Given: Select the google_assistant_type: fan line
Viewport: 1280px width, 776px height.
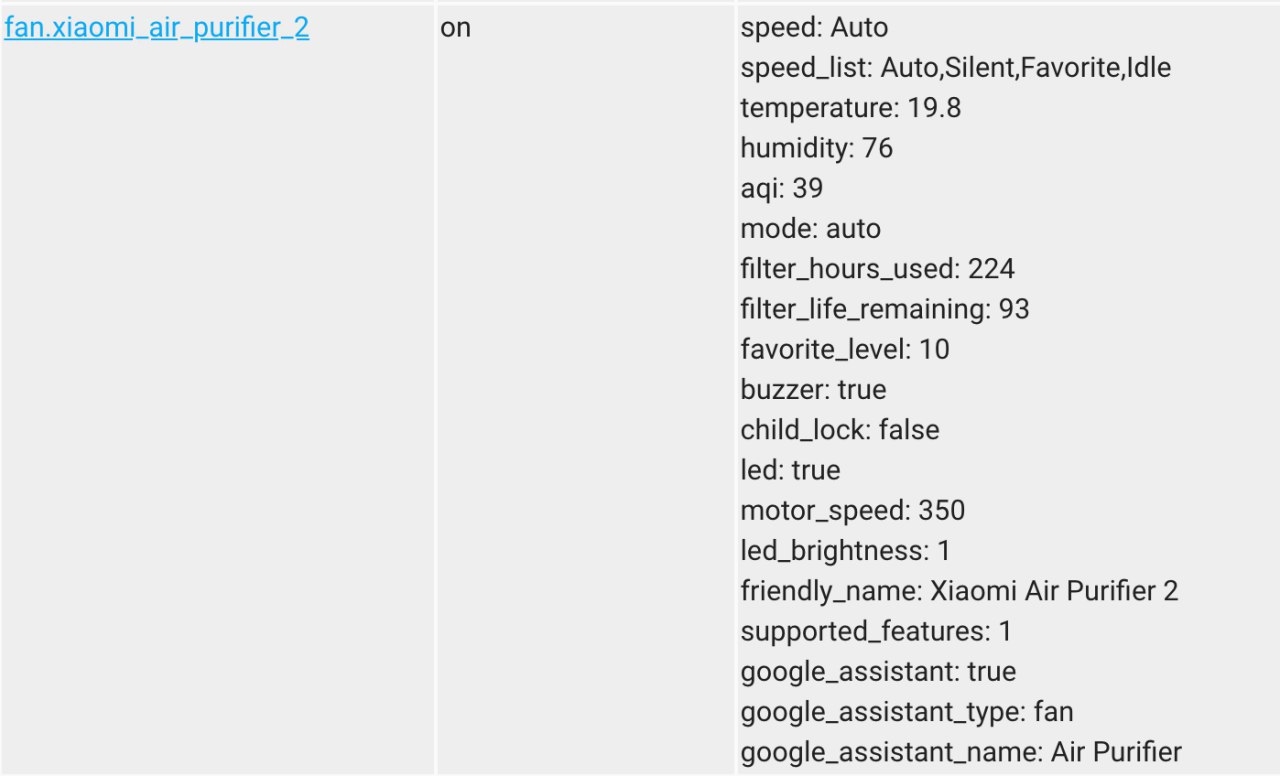Looking at the screenshot, I should 907,711.
